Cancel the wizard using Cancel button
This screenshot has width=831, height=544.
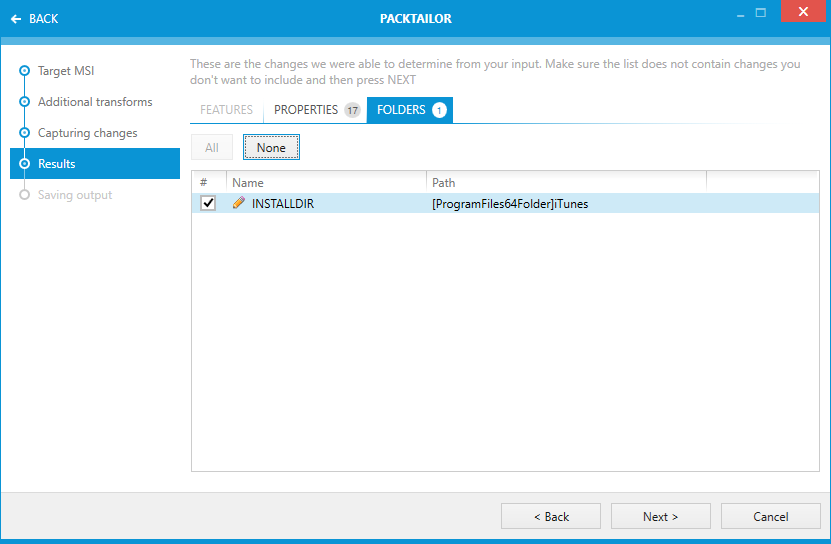pyautogui.click(x=770, y=516)
